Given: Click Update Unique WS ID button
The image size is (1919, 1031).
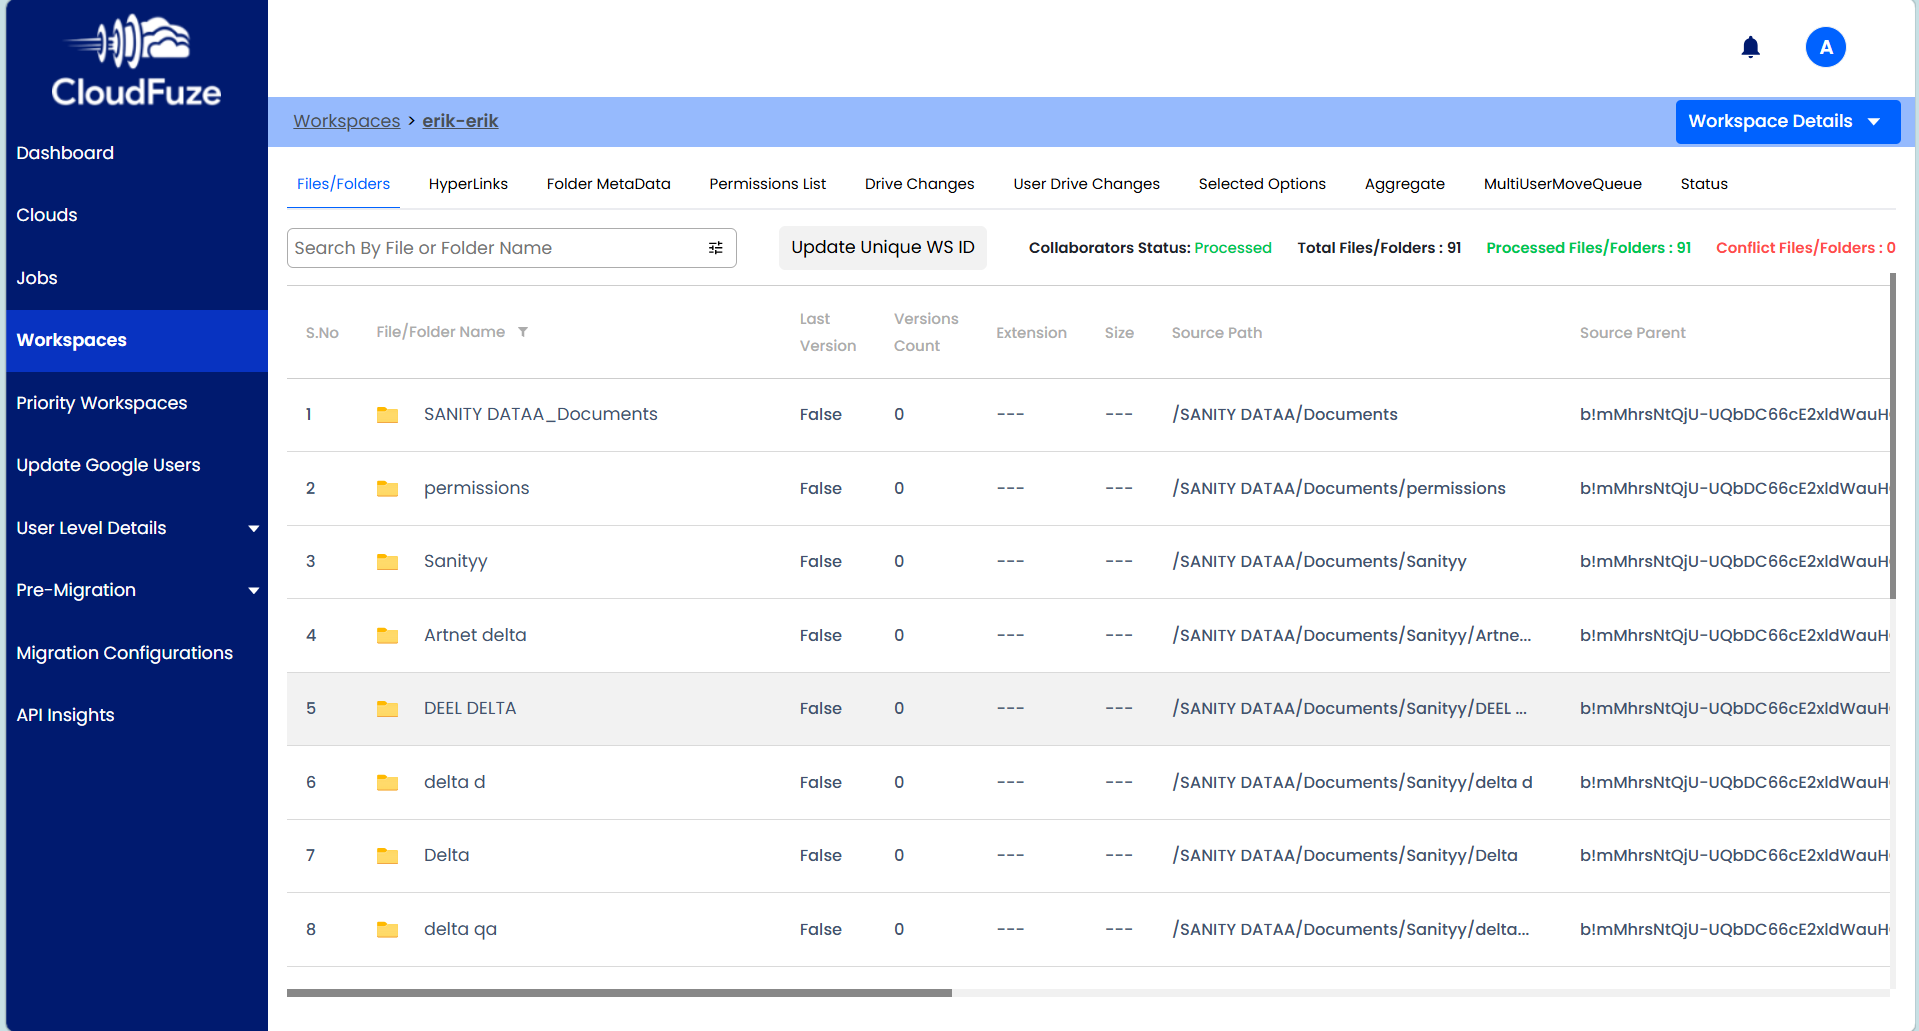Looking at the screenshot, I should point(882,247).
